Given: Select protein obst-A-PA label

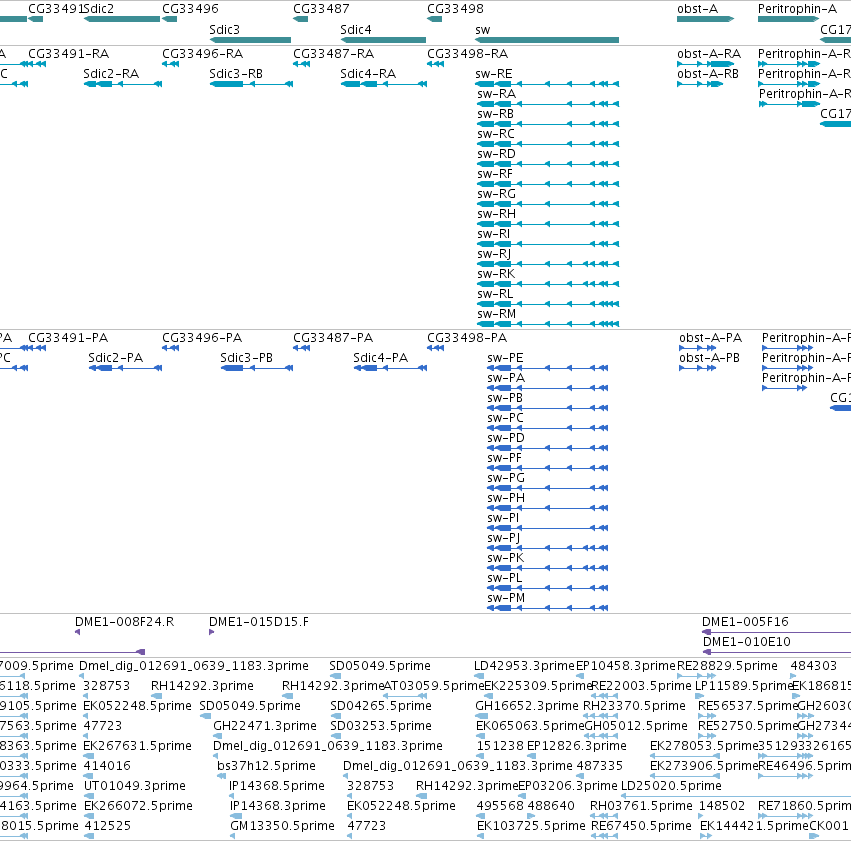Looking at the screenshot, I should point(710,338).
